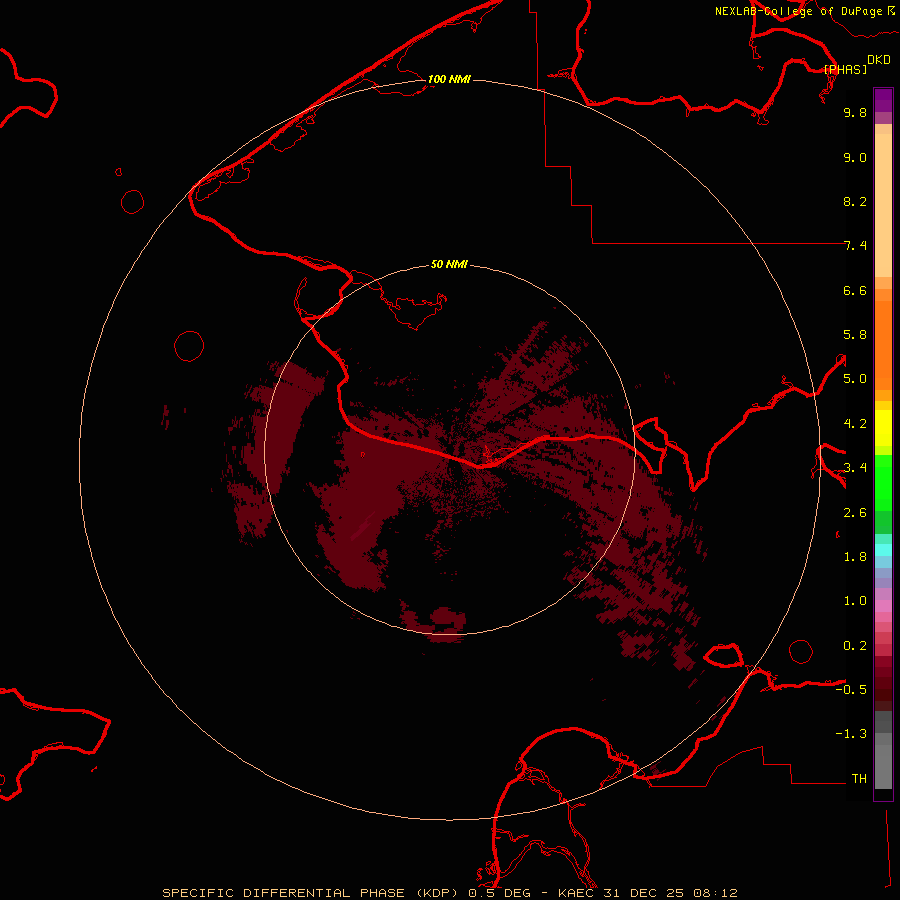Image resolution: width=900 pixels, height=900 pixels.
Task: Click the 2.6 legend value
Action: [855, 513]
